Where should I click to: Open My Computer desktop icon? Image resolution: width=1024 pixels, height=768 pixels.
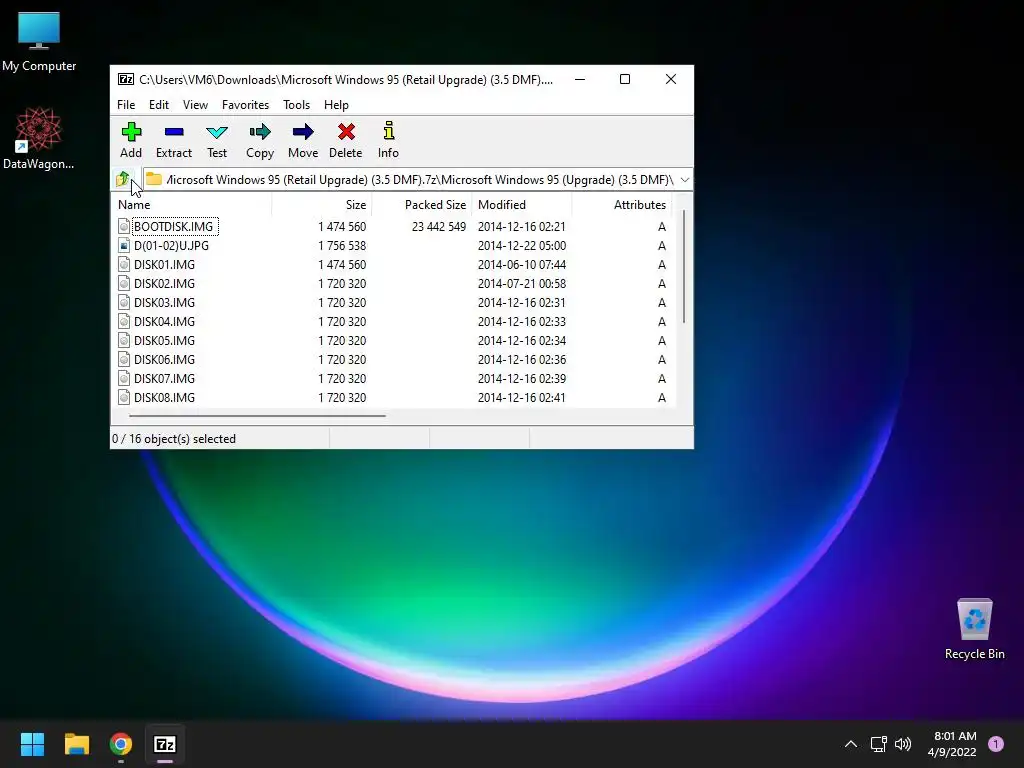pos(39,41)
